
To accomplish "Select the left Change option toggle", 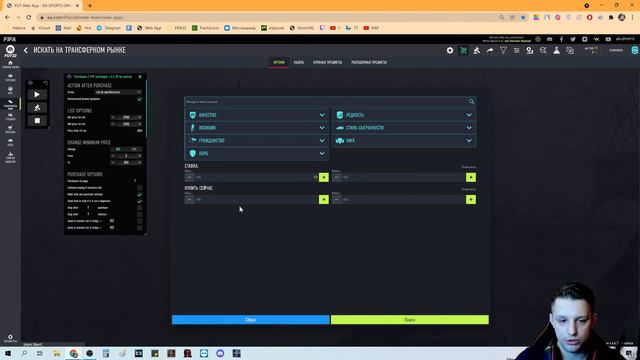I will click(x=118, y=149).
